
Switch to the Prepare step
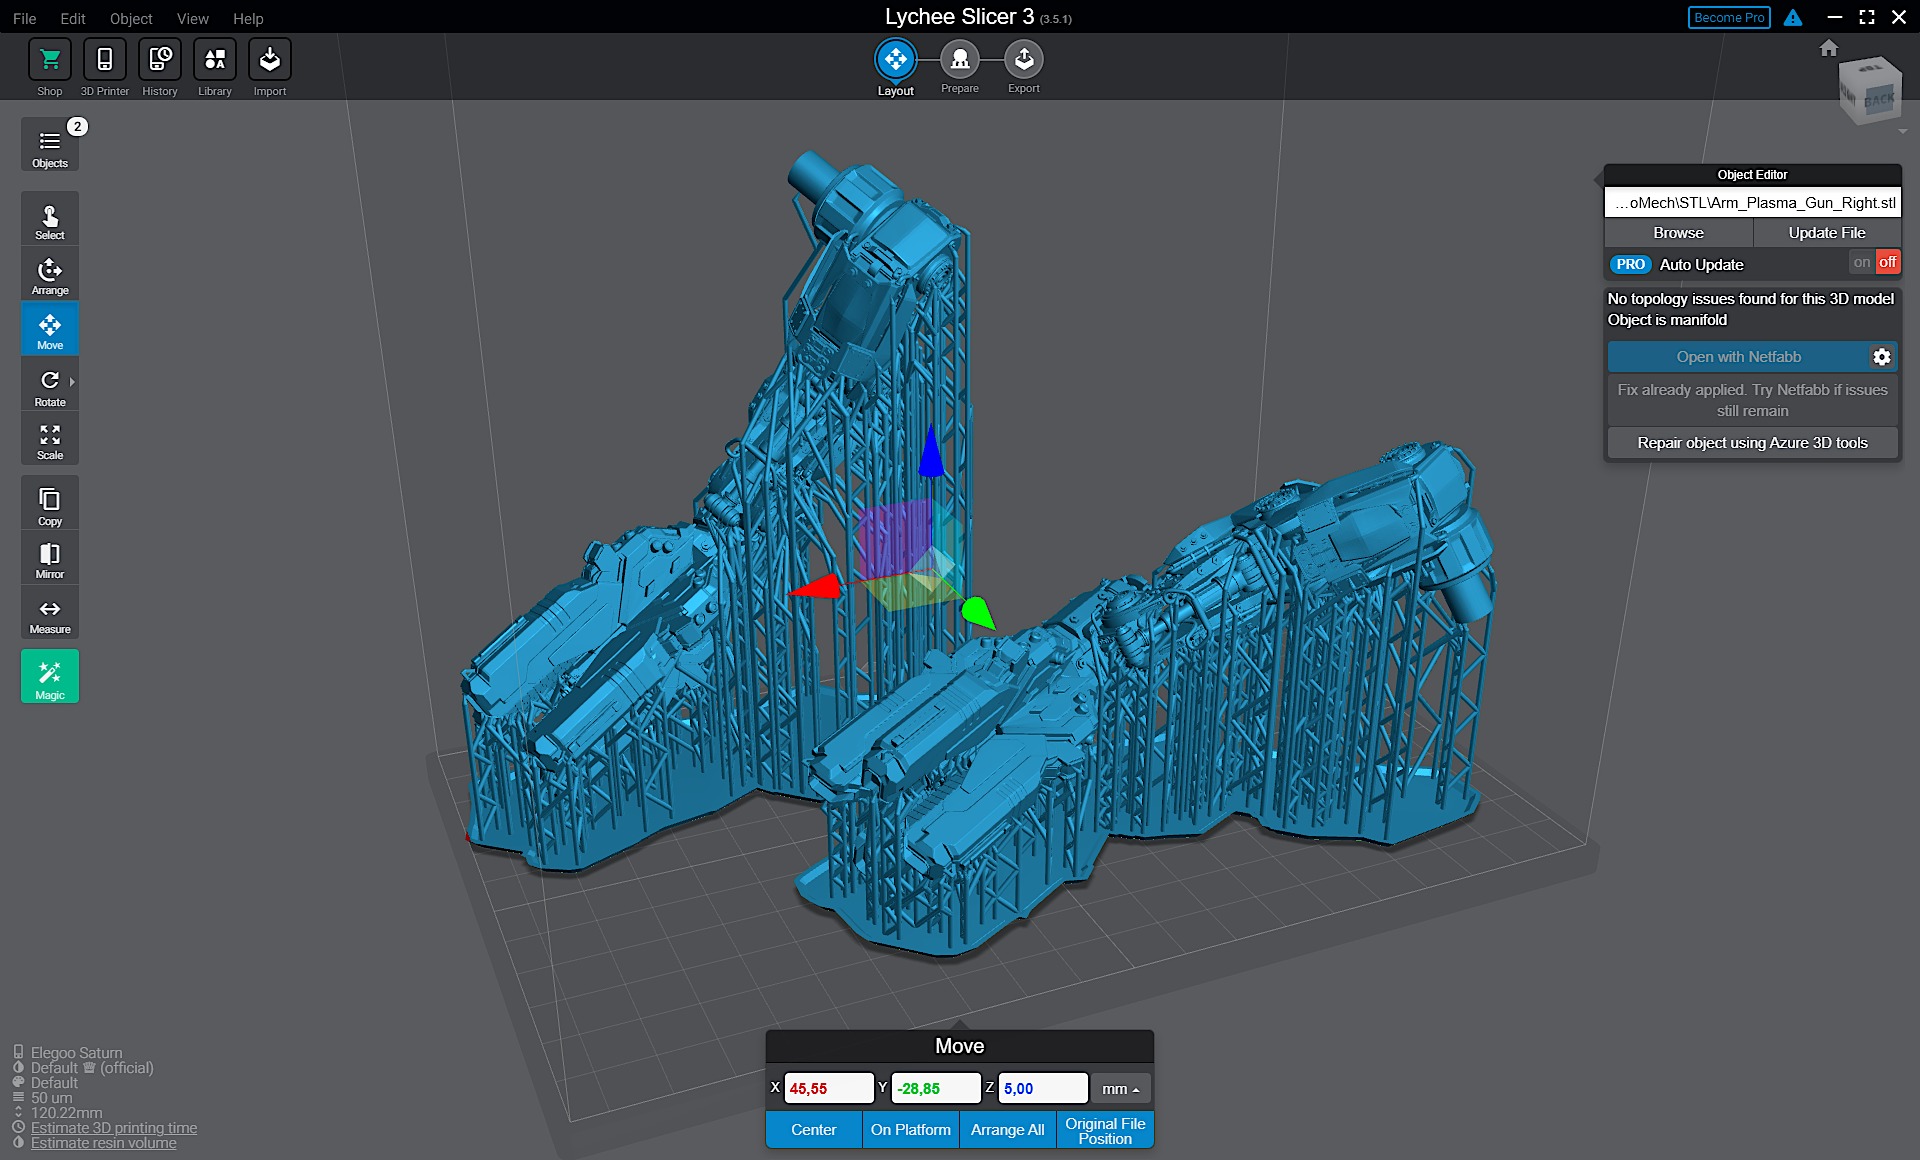click(x=960, y=60)
